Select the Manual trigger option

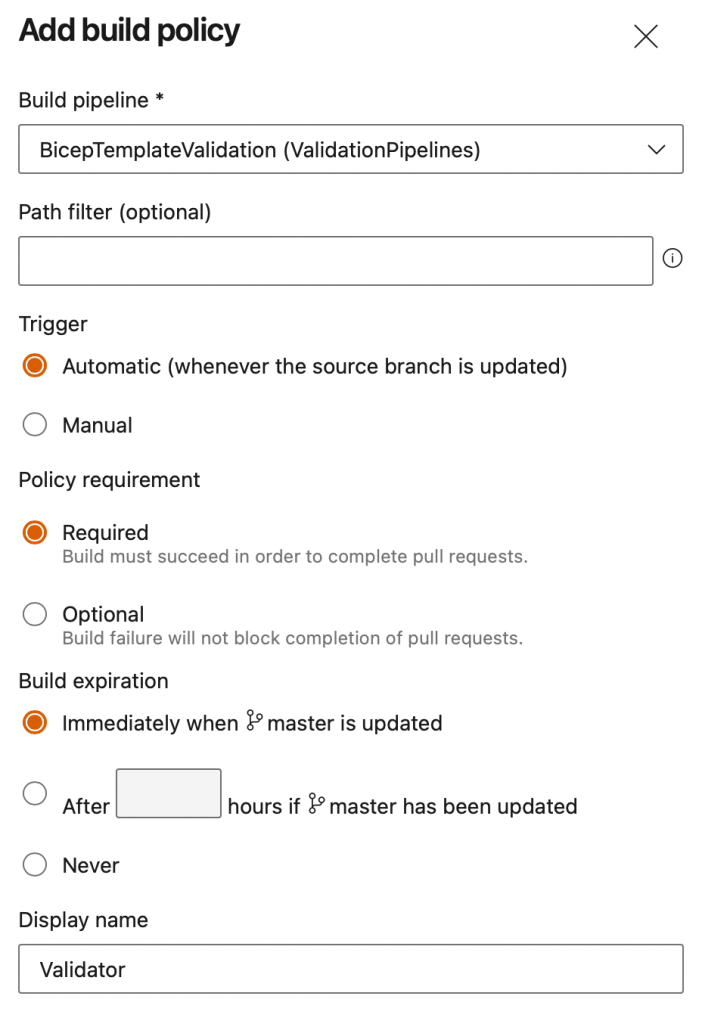coord(35,425)
